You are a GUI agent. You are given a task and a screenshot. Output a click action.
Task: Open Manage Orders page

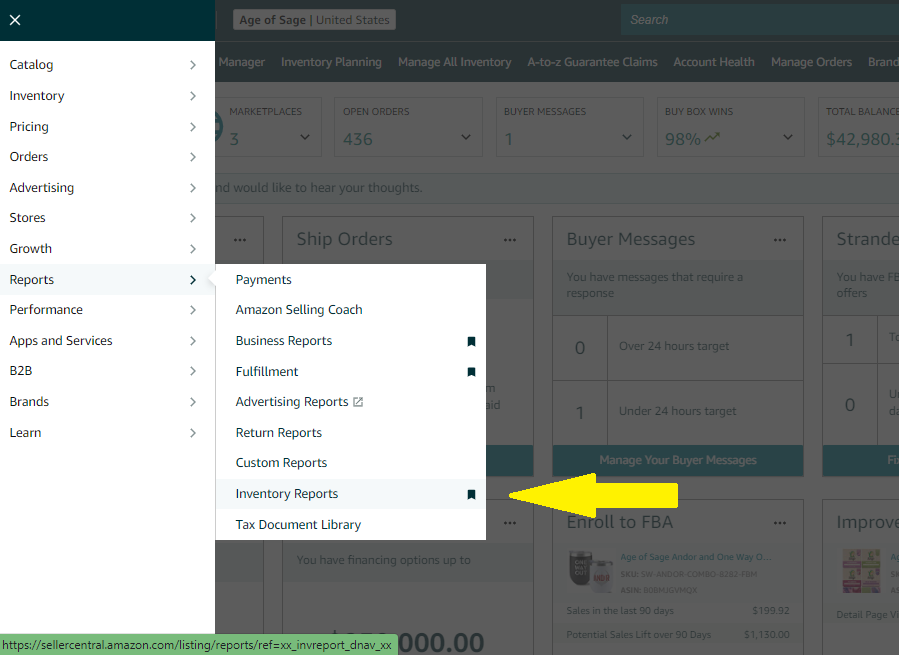811,62
